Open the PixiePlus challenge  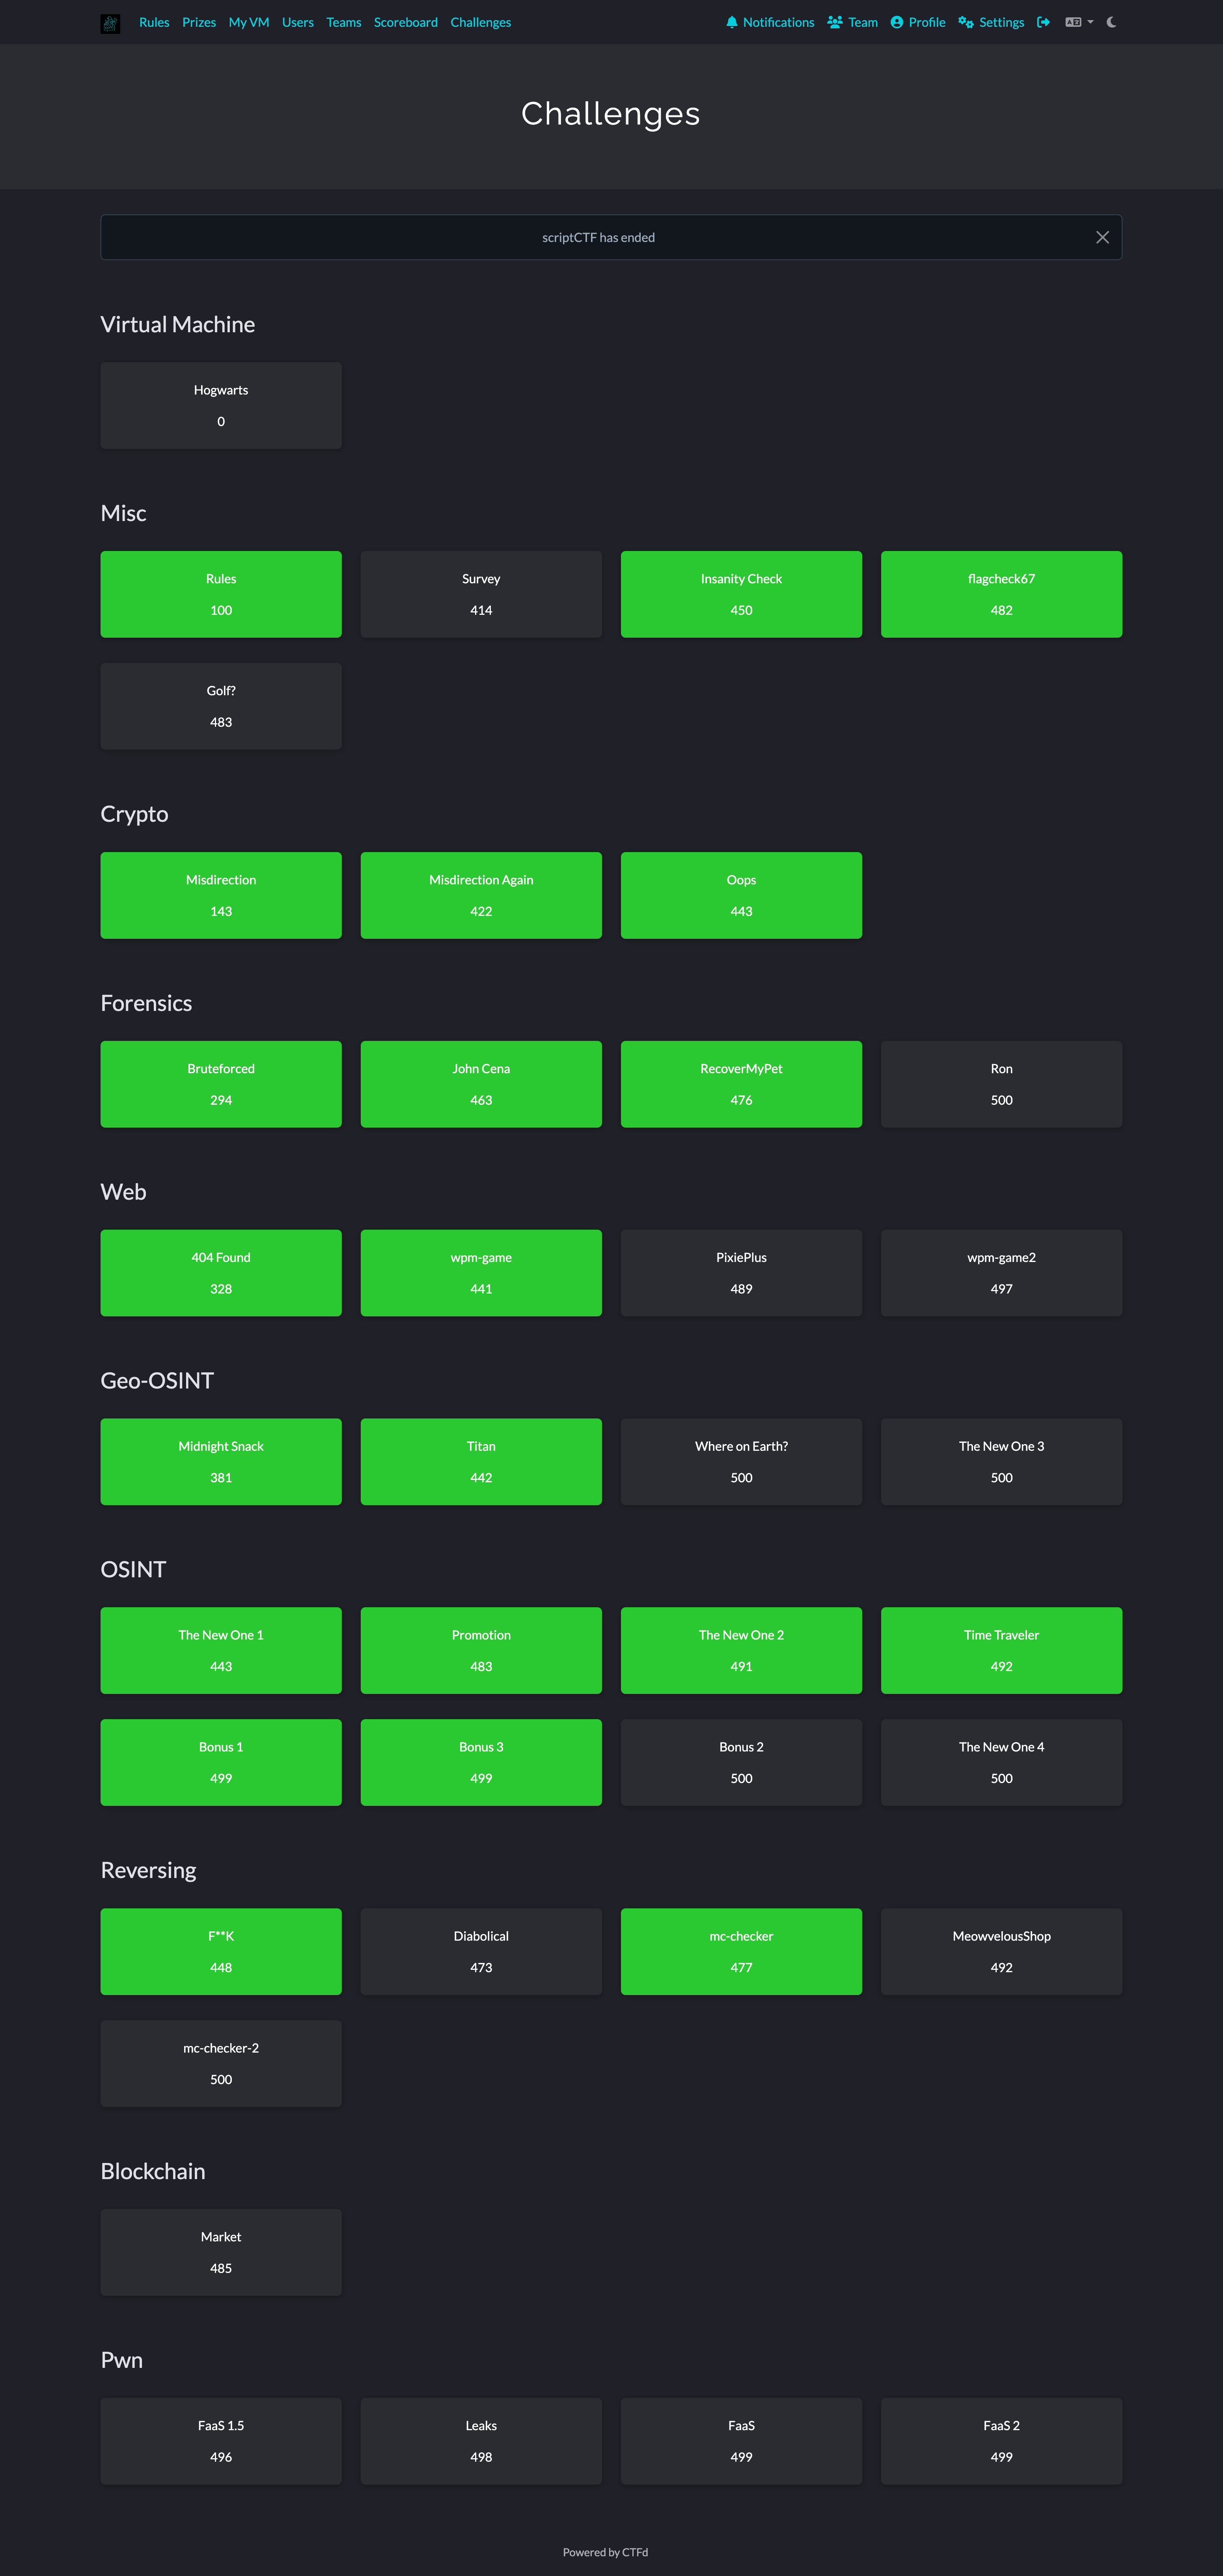pyautogui.click(x=741, y=1273)
